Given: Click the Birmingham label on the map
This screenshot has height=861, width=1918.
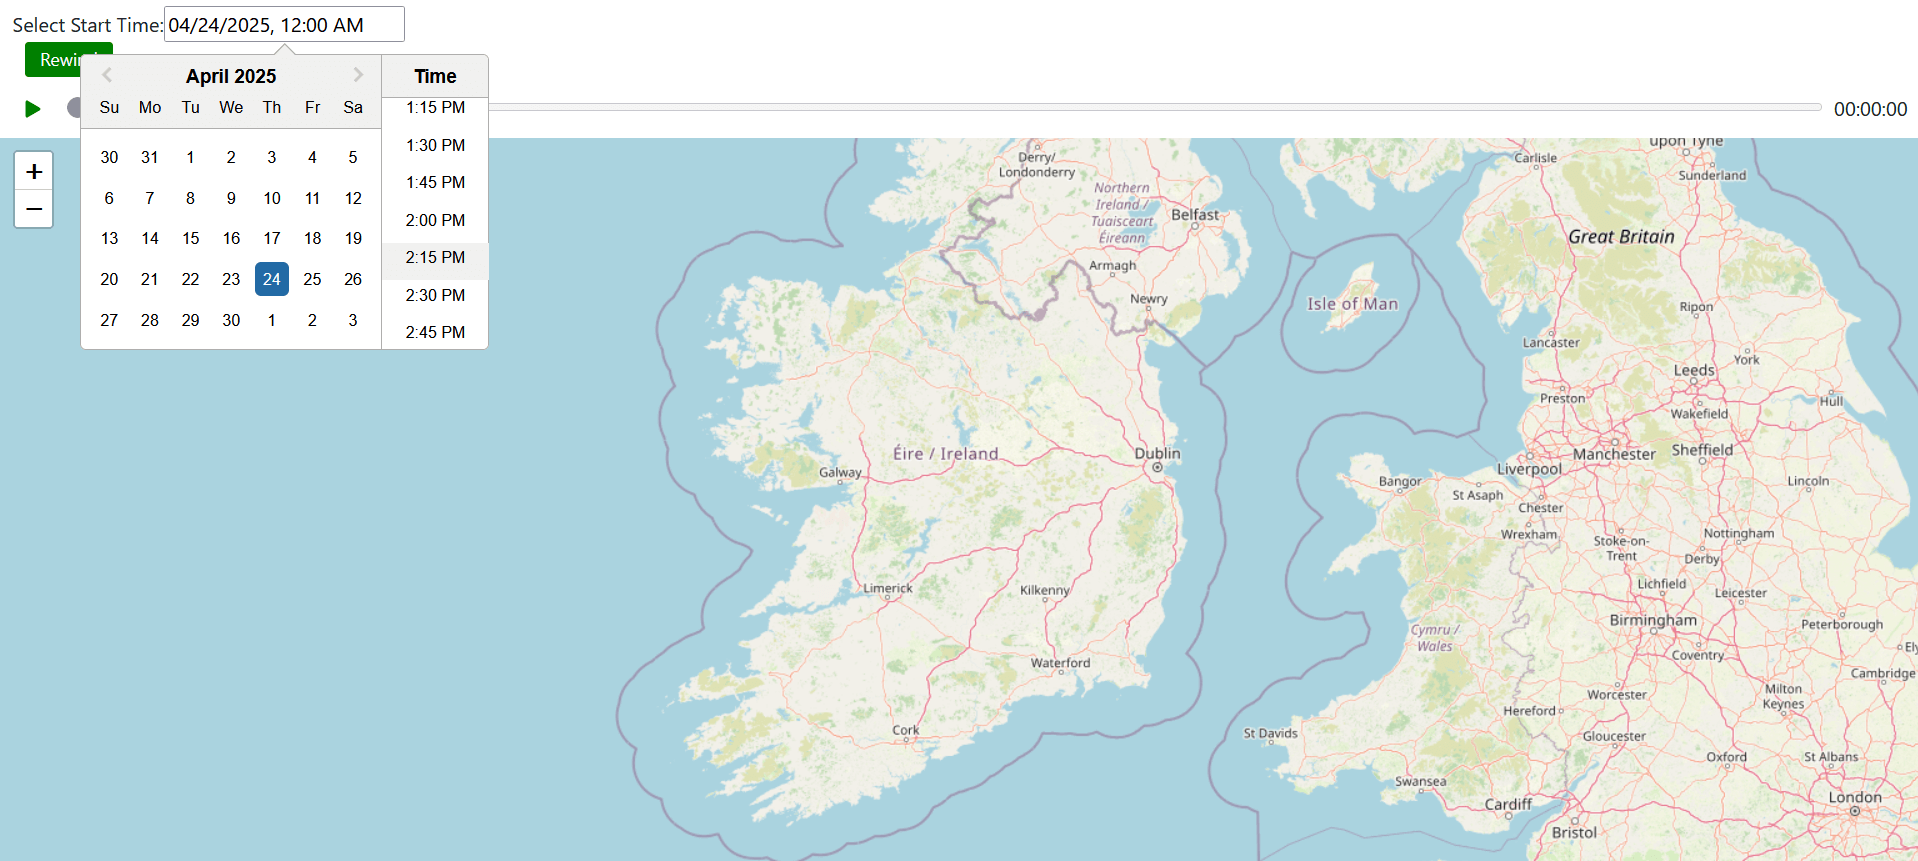Looking at the screenshot, I should 1653,620.
